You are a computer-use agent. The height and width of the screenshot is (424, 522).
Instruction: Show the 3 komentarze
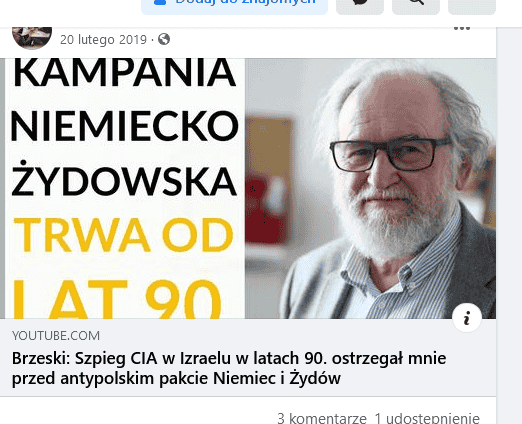tap(322, 418)
